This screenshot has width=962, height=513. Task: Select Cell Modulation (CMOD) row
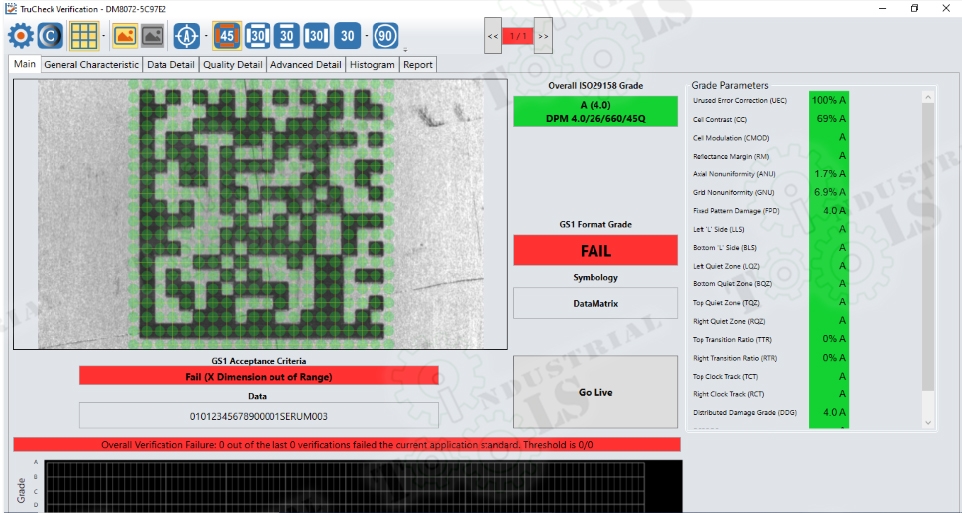pyautogui.click(x=770, y=137)
